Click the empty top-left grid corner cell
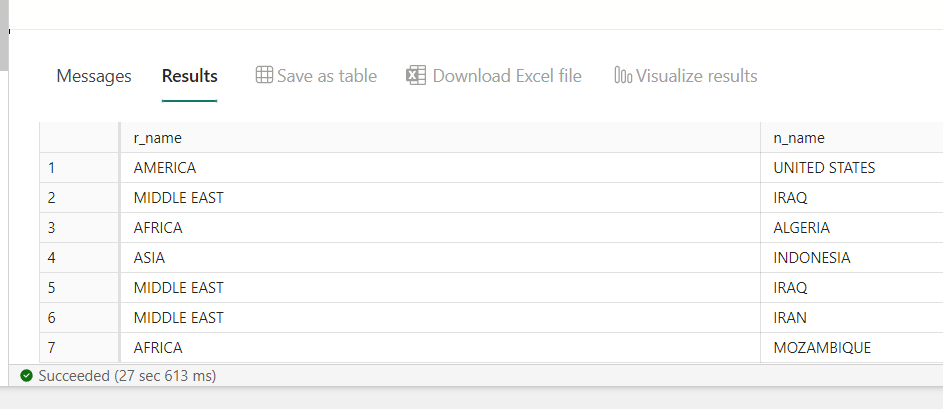Viewport: 943px width, 409px height. (80, 138)
